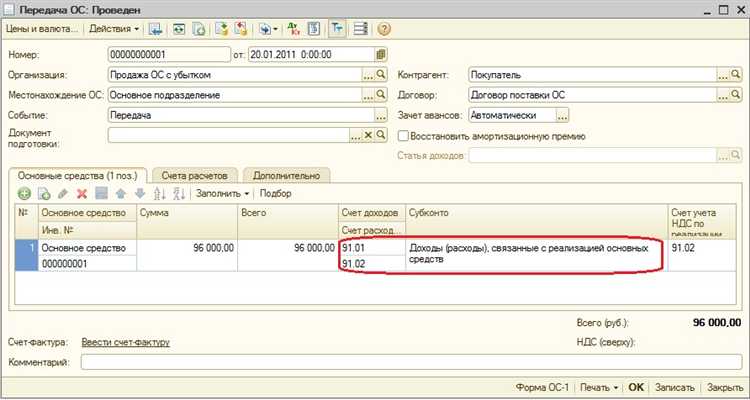Click the Подбор button
The height and width of the screenshot is (400, 750).
click(276, 193)
